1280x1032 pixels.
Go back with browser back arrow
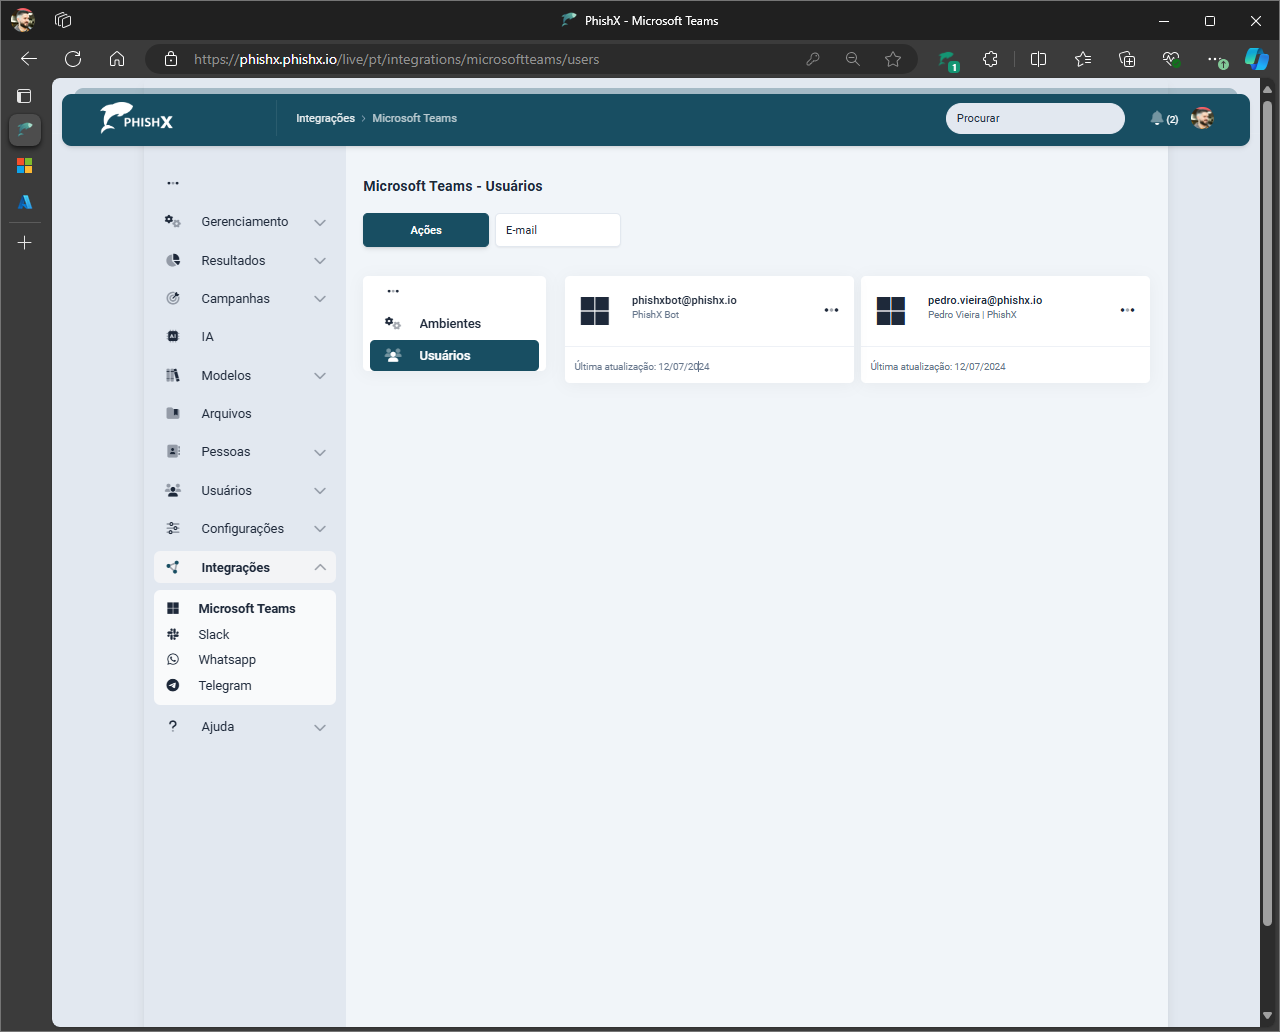point(29,59)
